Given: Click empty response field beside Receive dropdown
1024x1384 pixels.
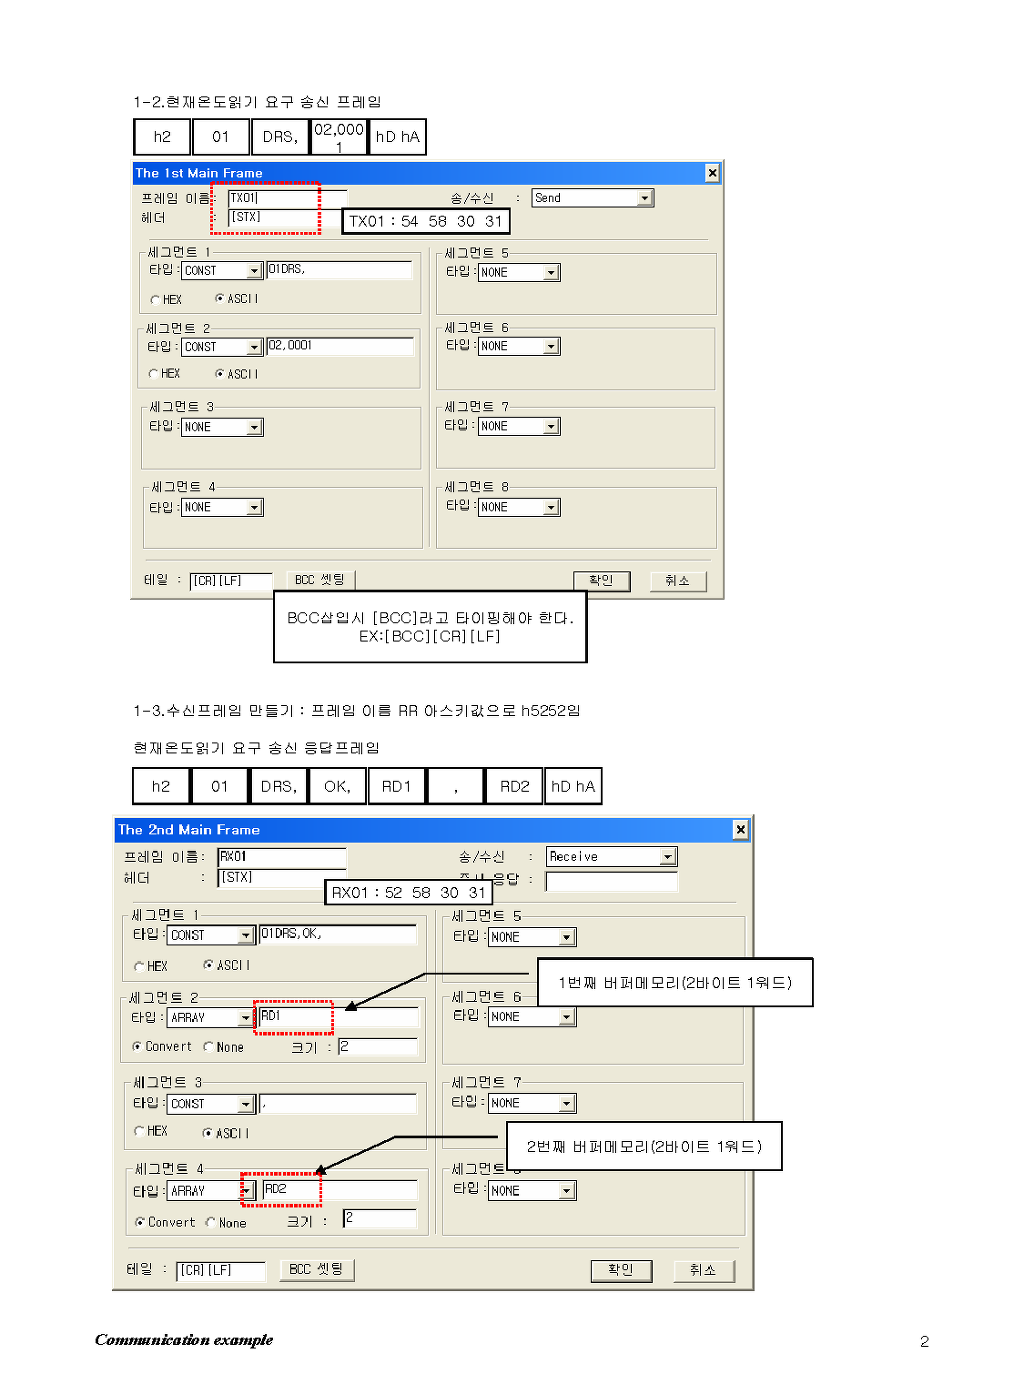Looking at the screenshot, I should (x=611, y=881).
